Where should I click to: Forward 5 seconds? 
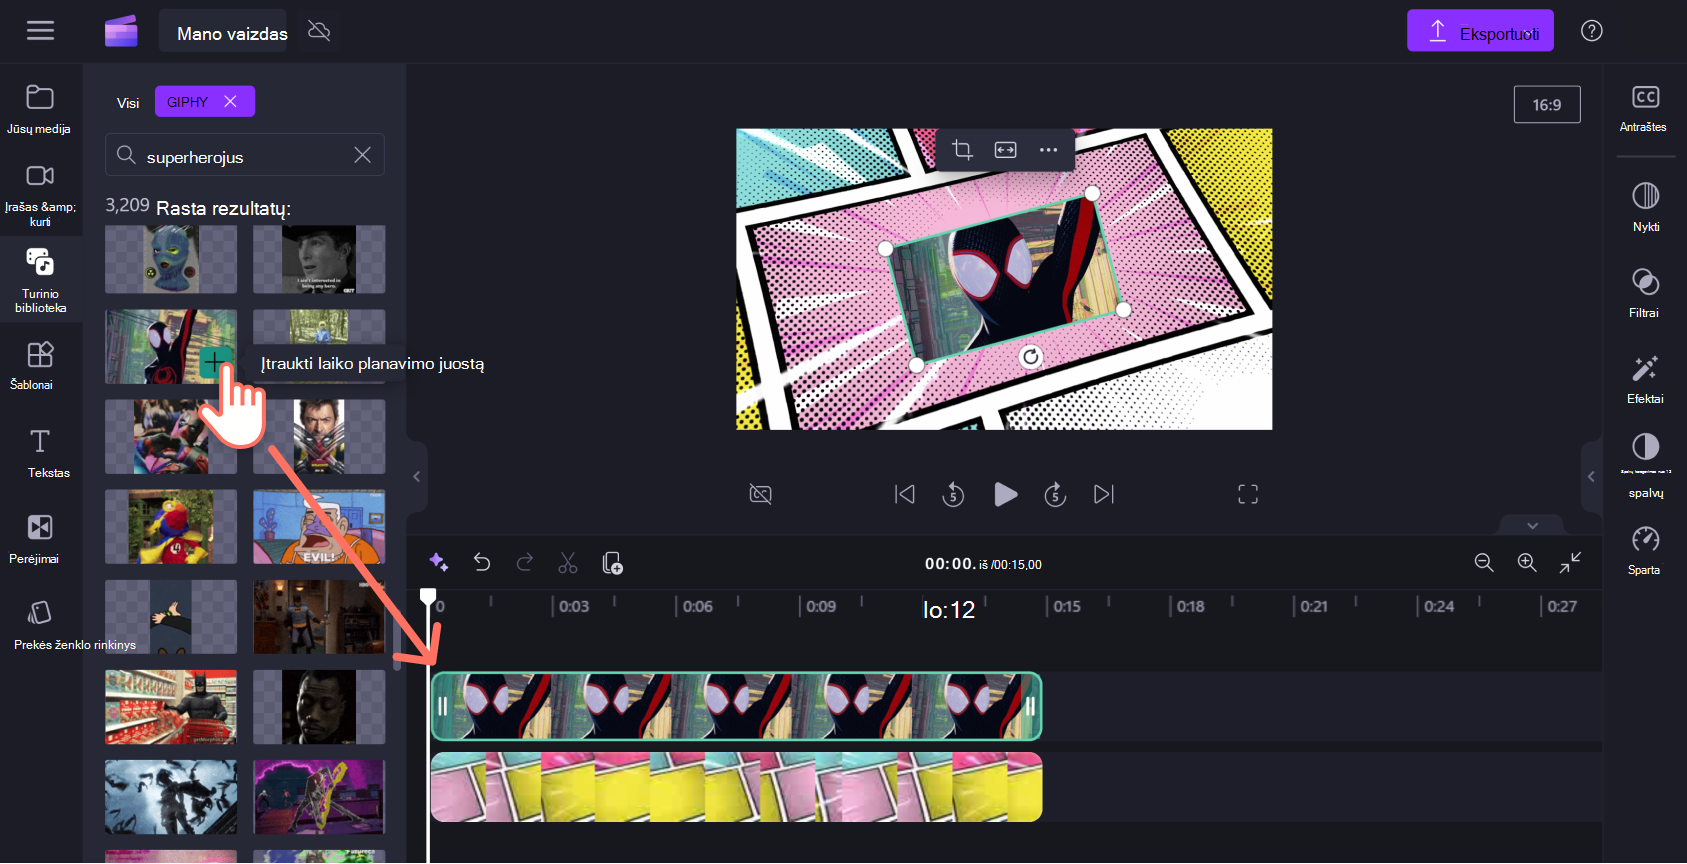pyautogui.click(x=1055, y=494)
